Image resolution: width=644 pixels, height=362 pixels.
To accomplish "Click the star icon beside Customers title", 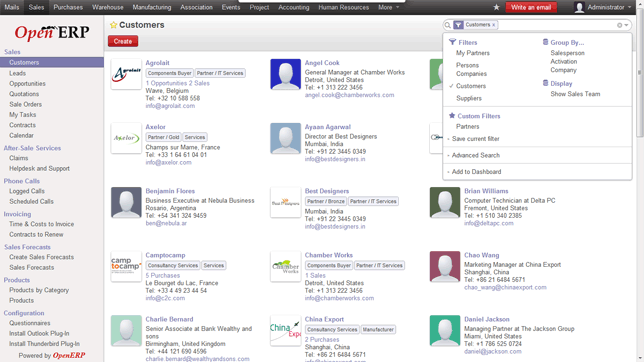I will (113, 25).
